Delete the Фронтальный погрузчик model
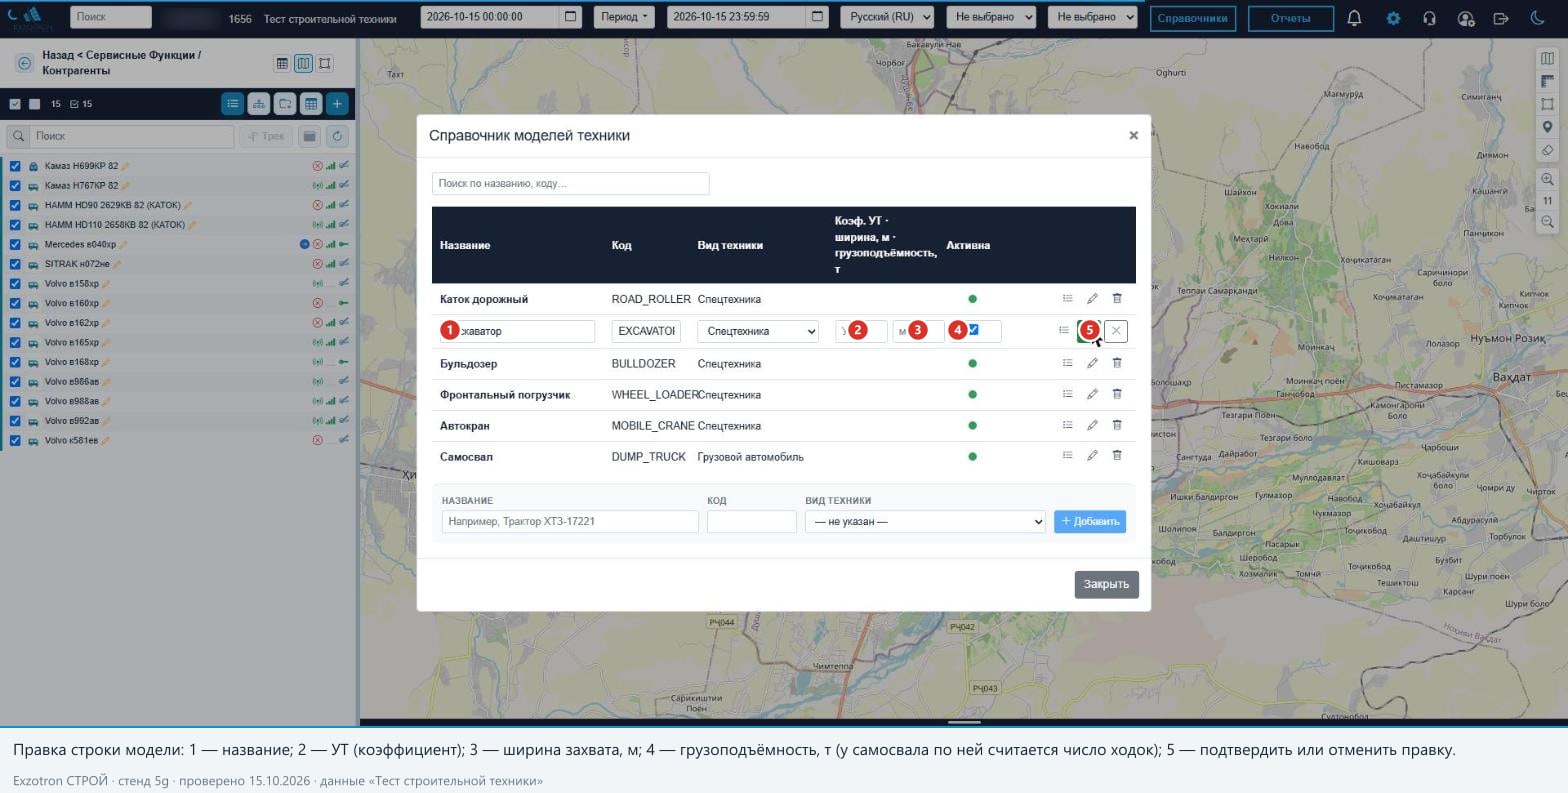This screenshot has width=1568, height=793. point(1117,394)
